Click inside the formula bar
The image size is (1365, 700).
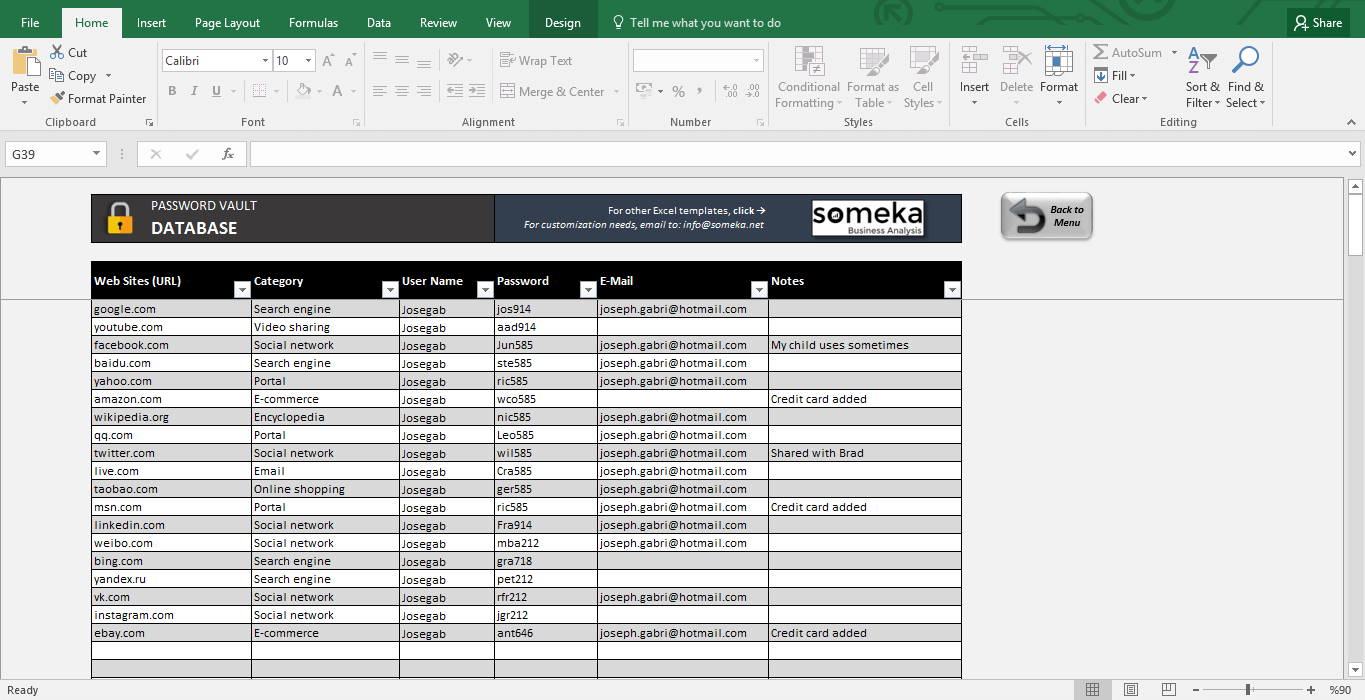700,154
